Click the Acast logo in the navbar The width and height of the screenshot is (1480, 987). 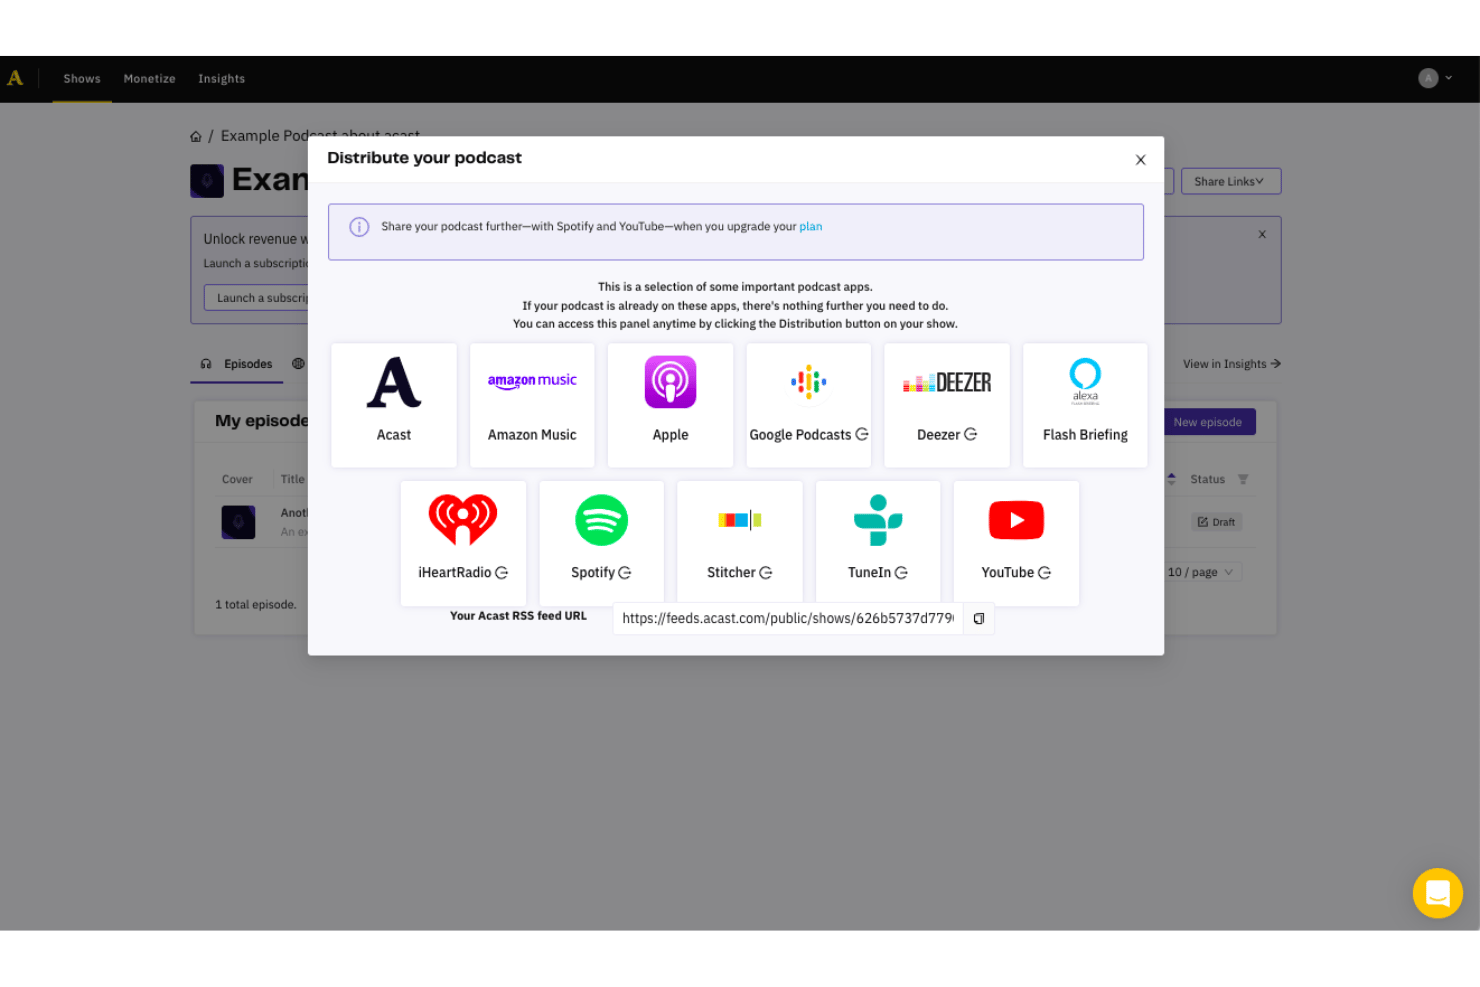click(x=15, y=78)
